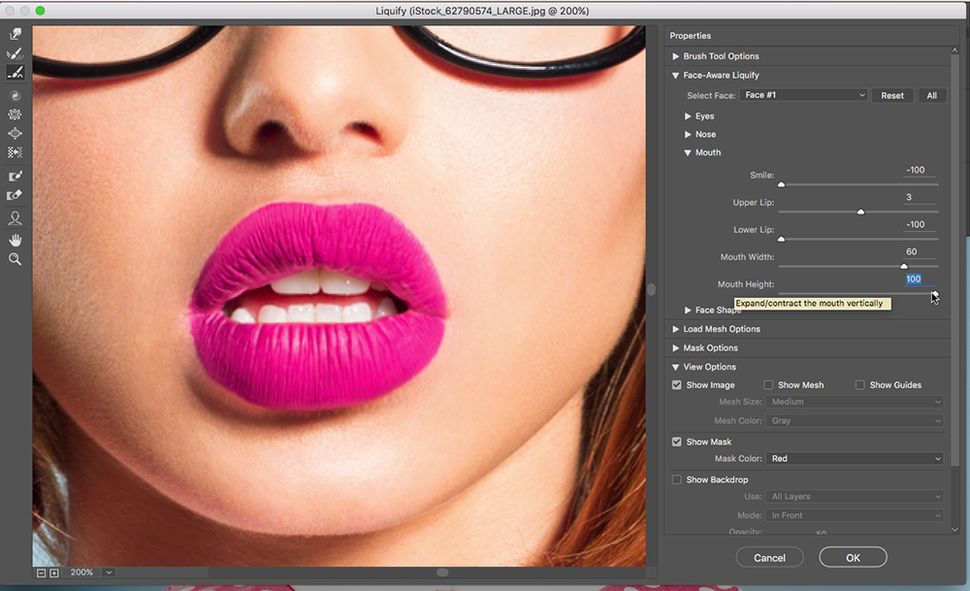The image size is (970, 591).
Task: Click the OK button
Action: [x=852, y=557]
